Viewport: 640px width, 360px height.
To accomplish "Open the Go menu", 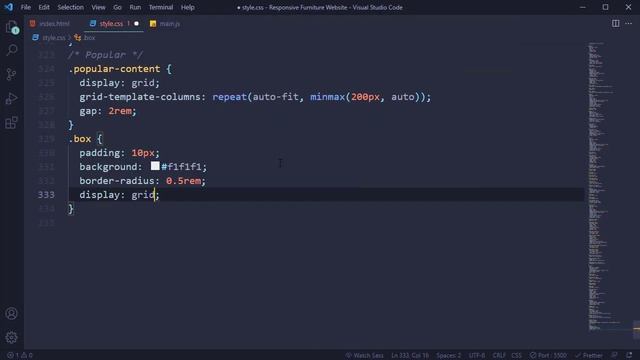I will [x=118, y=7].
